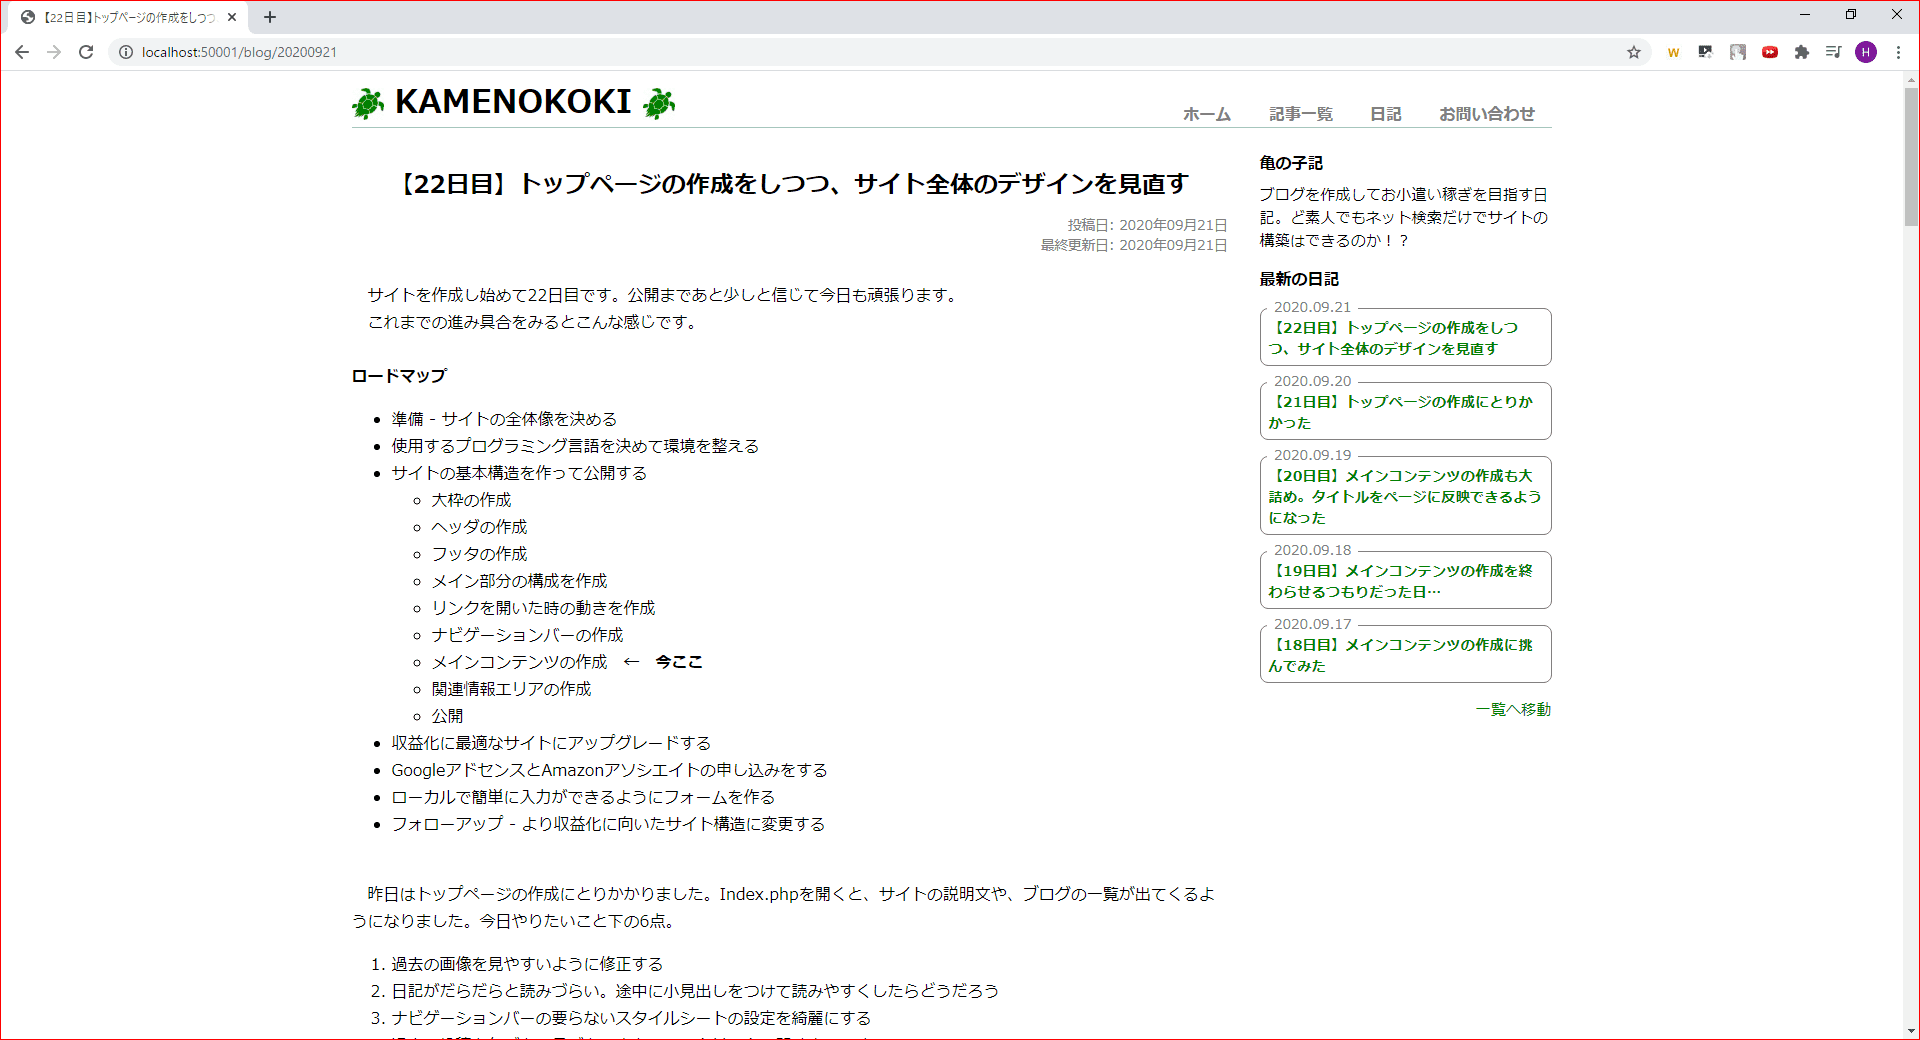Toggle the bookmark star for this page
The width and height of the screenshot is (1920, 1040).
1634,52
